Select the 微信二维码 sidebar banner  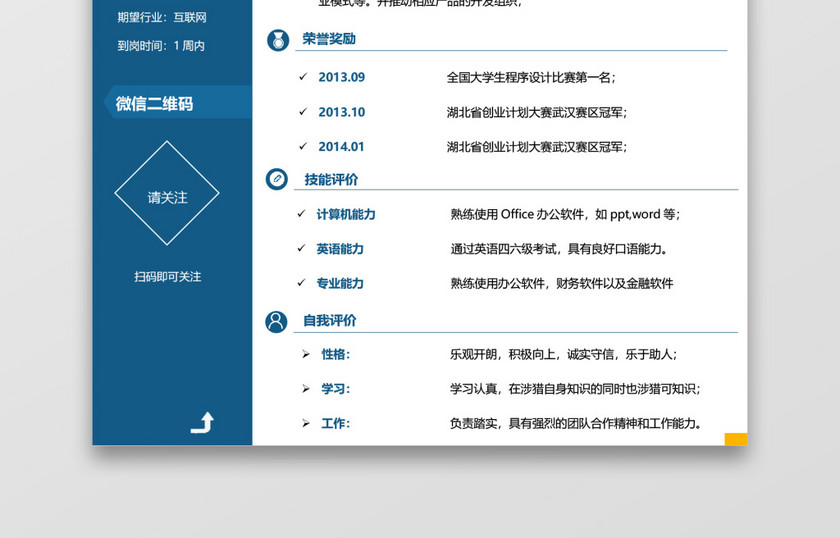click(x=177, y=102)
